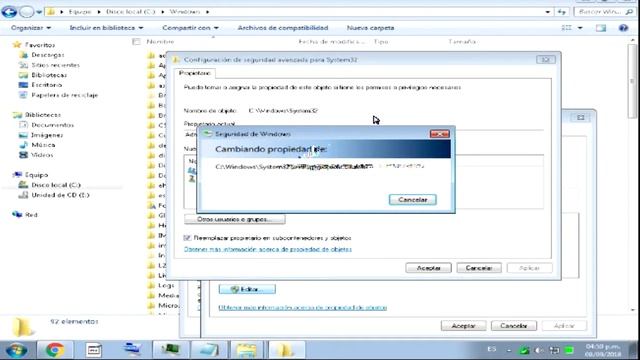The height and width of the screenshot is (360, 640).
Task: Open the Descargas folder icon
Action: (24, 55)
